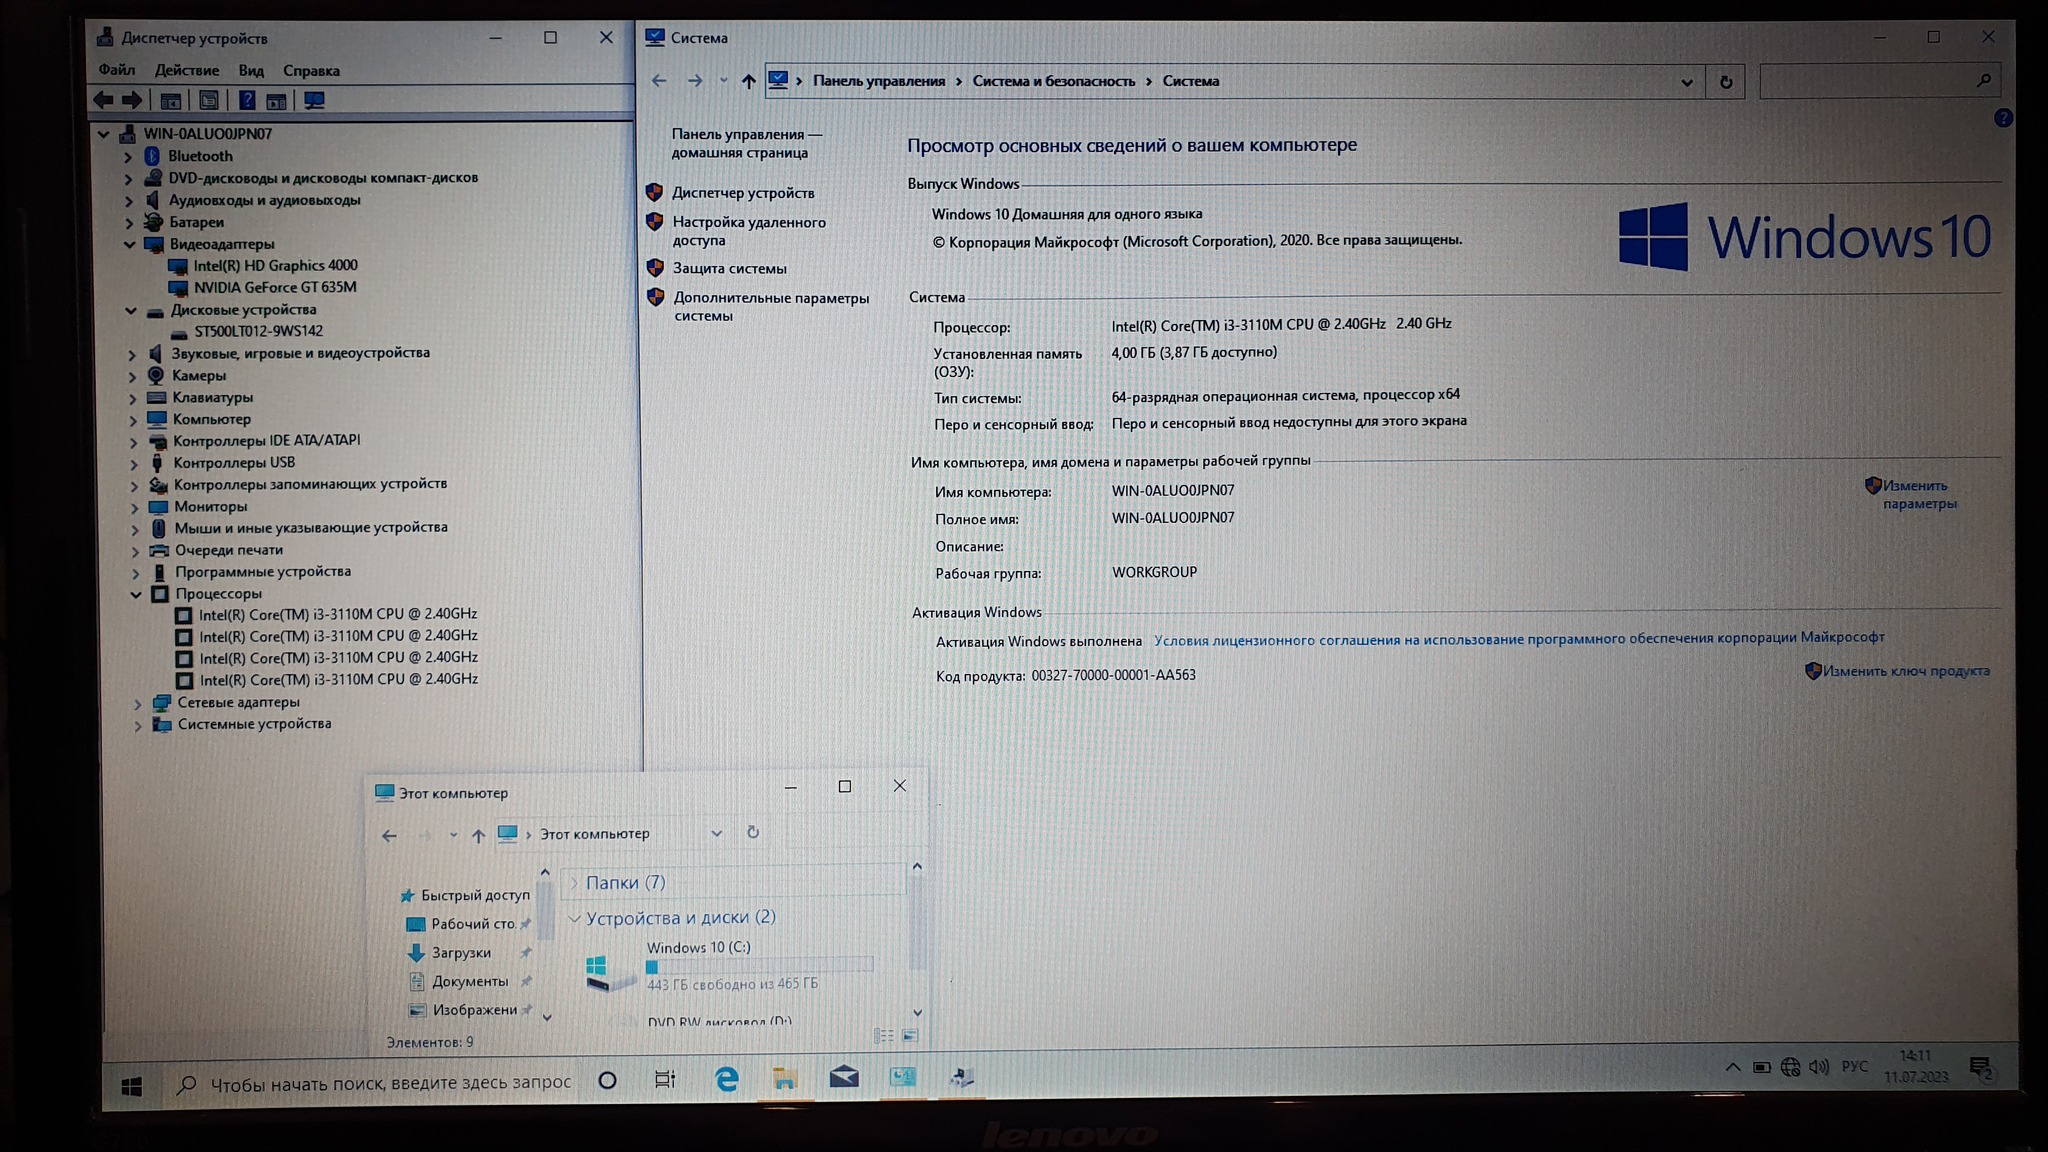The image size is (2048, 1152).
Task: Click the taskbar search box
Action: pyautogui.click(x=390, y=1082)
